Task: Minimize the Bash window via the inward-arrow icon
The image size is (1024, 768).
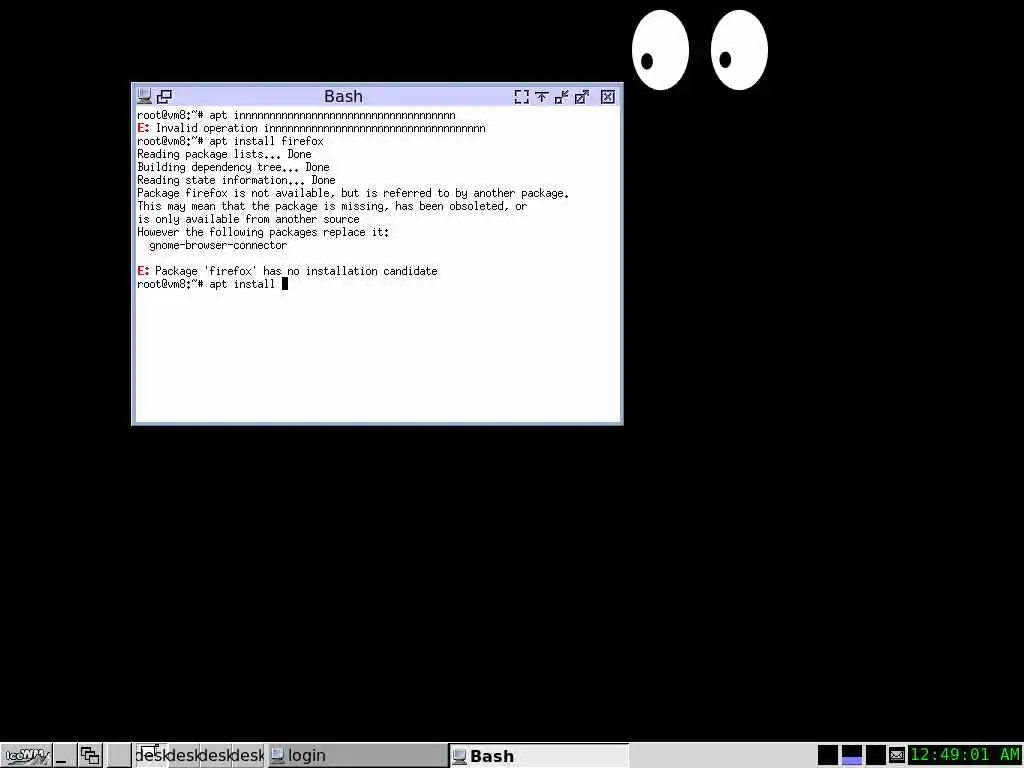Action: [561, 97]
